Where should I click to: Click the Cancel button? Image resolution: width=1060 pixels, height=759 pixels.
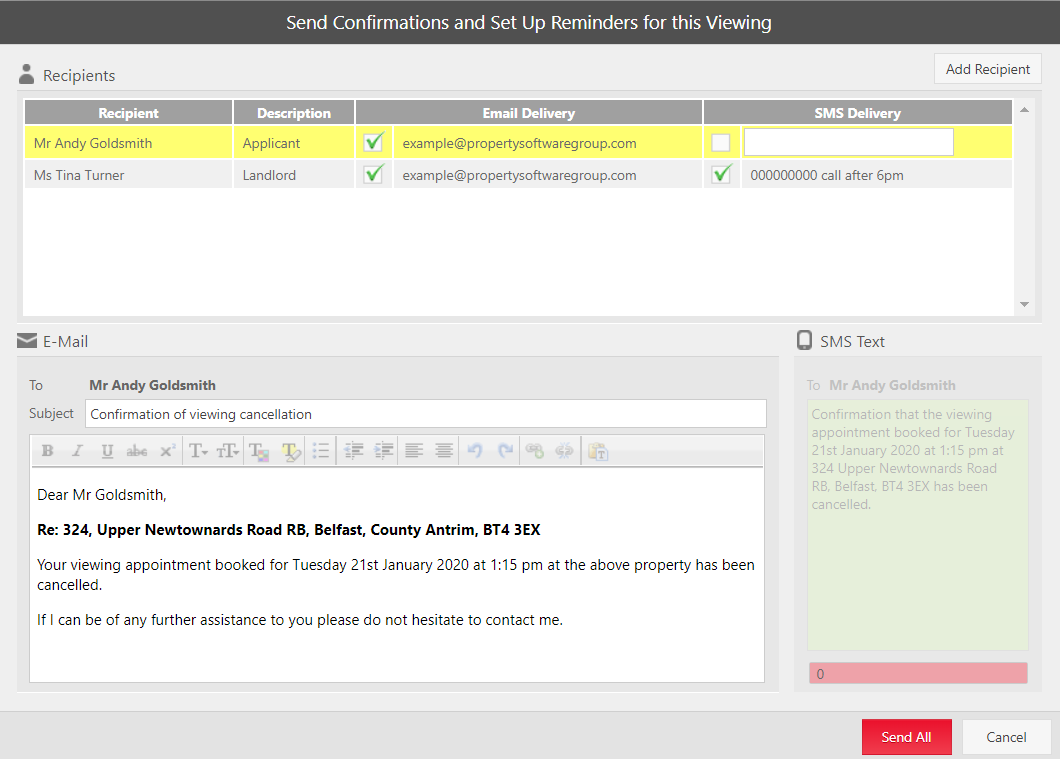pyautogui.click(x=1006, y=737)
